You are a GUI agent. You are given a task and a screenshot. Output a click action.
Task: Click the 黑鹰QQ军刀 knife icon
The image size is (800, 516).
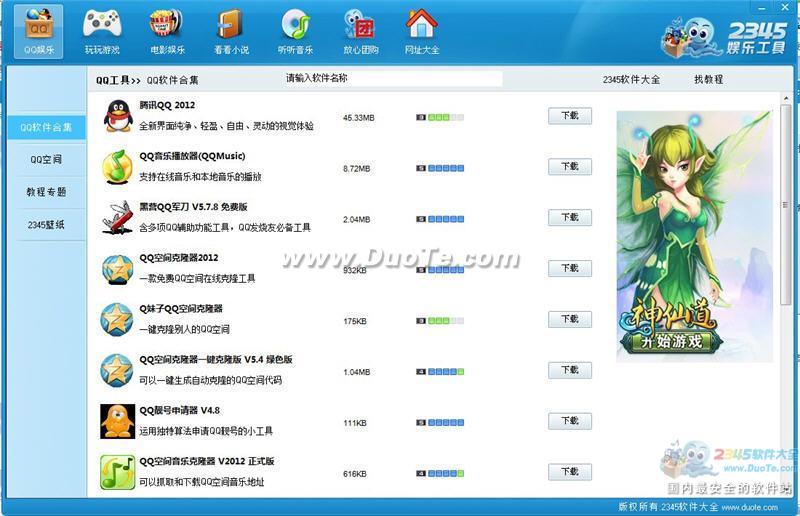tap(117, 217)
